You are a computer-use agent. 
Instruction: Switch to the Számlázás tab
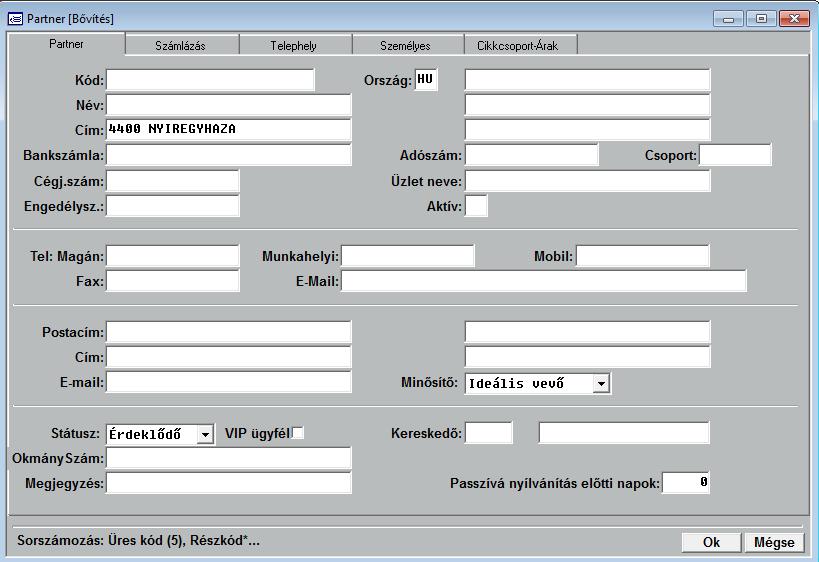(x=182, y=45)
